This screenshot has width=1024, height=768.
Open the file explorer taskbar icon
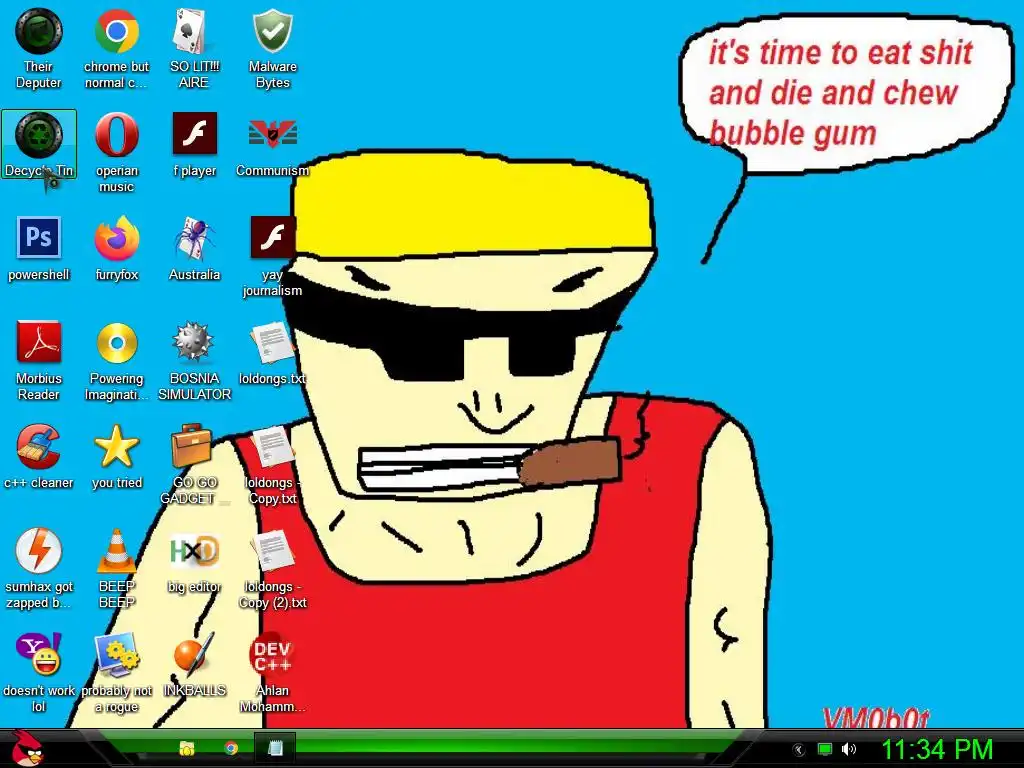coord(187,748)
